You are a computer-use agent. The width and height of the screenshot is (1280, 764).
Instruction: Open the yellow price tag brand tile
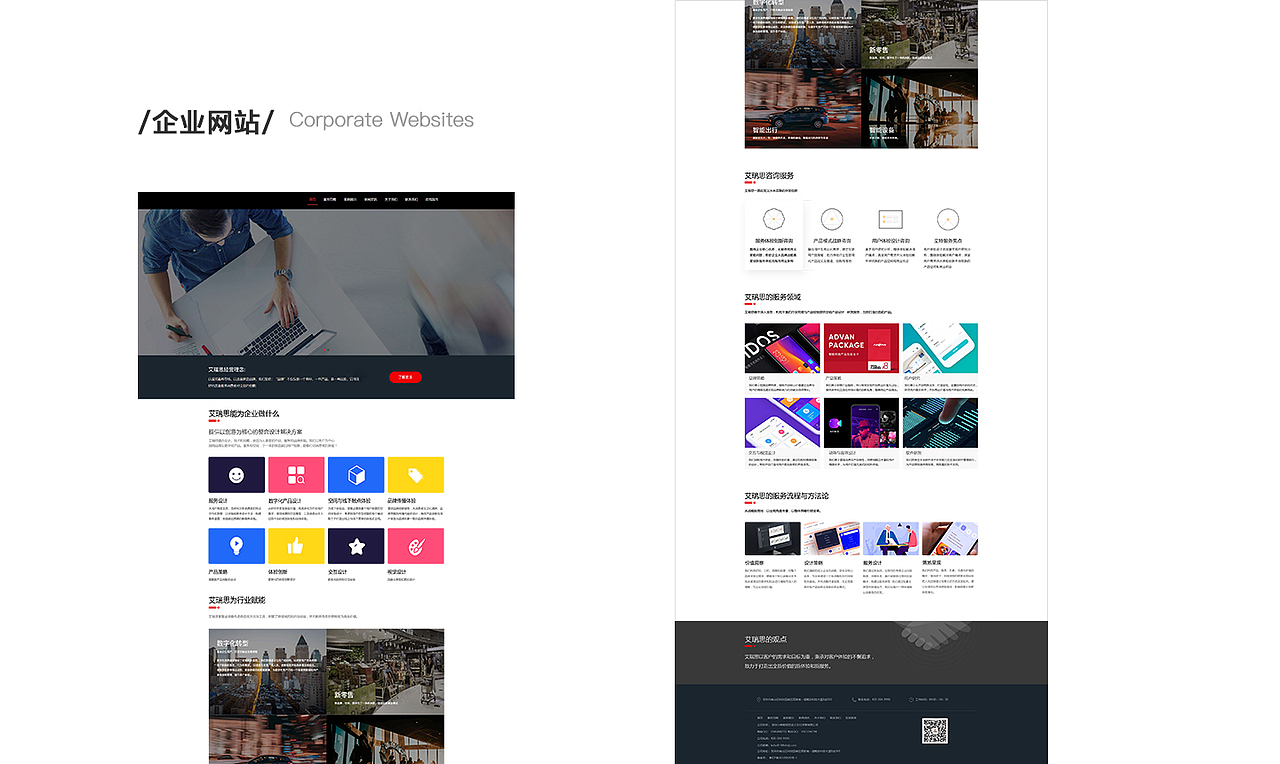pyautogui.click(x=416, y=475)
